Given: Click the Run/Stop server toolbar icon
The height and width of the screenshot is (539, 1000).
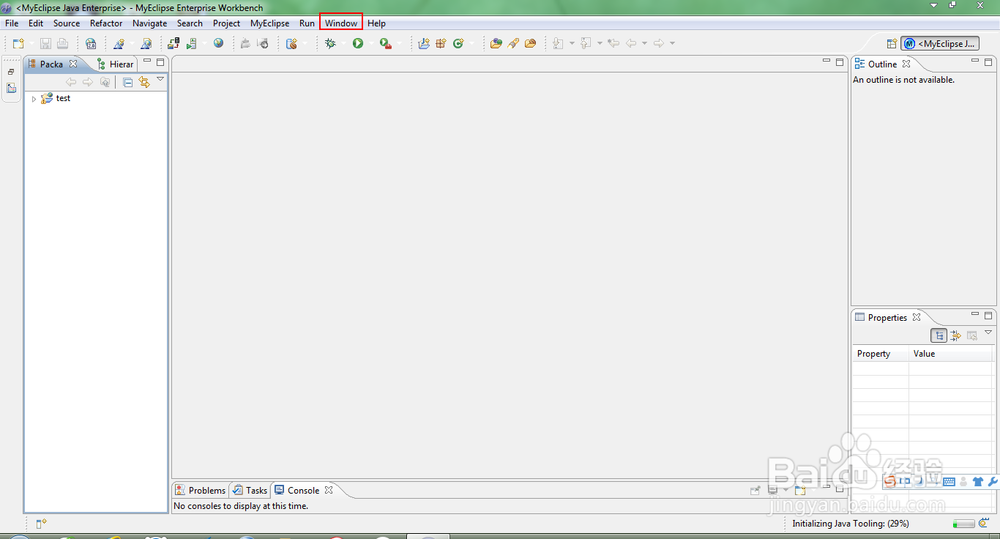Looking at the screenshot, I should 191,43.
